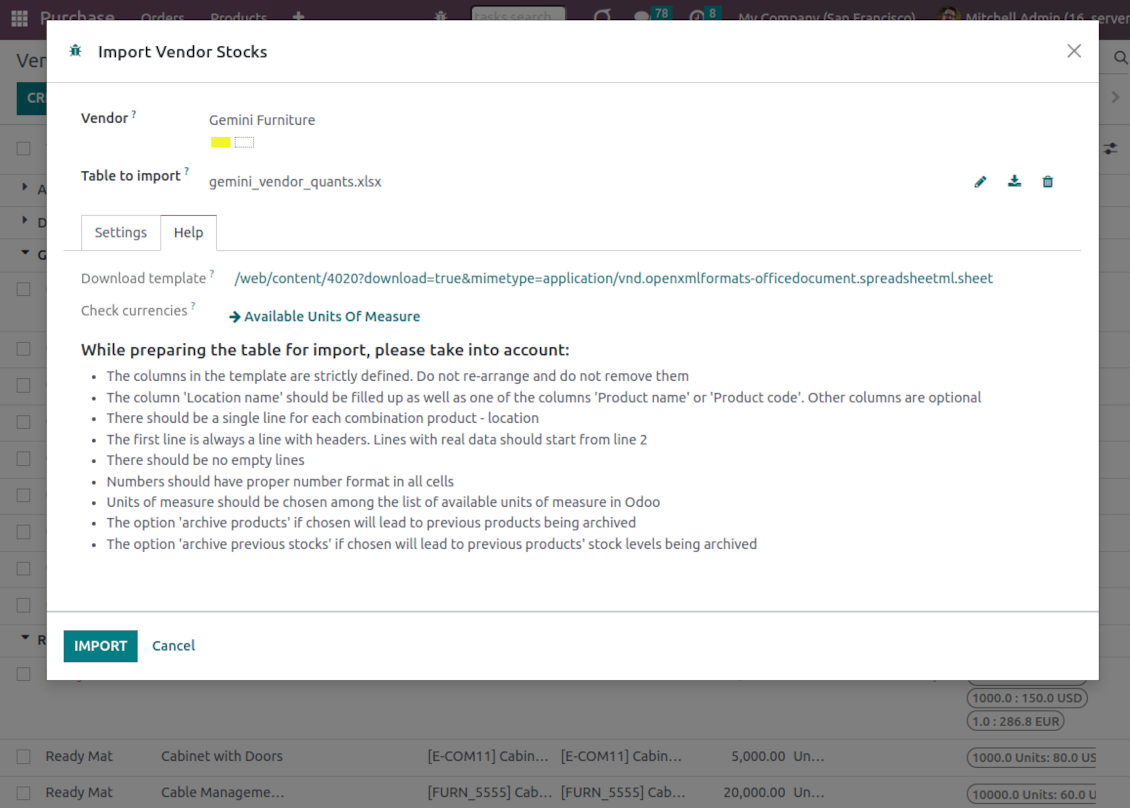Click the 5,000.00 quantity cell
Viewport: 1130px width, 808px height.
click(x=758, y=757)
